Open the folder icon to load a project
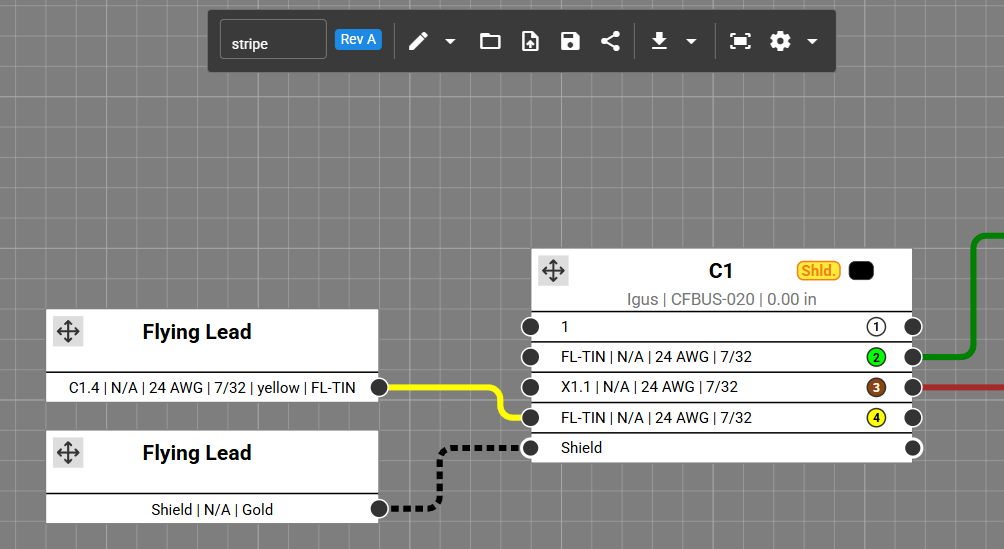Image resolution: width=1004 pixels, height=549 pixels. (490, 41)
